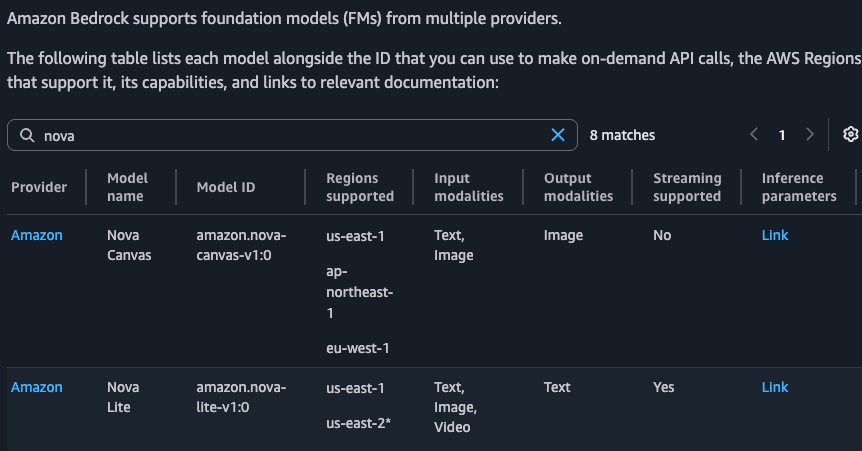This screenshot has width=862, height=451.
Task: Open inference parameters Link for Nova Lite
Action: click(774, 387)
